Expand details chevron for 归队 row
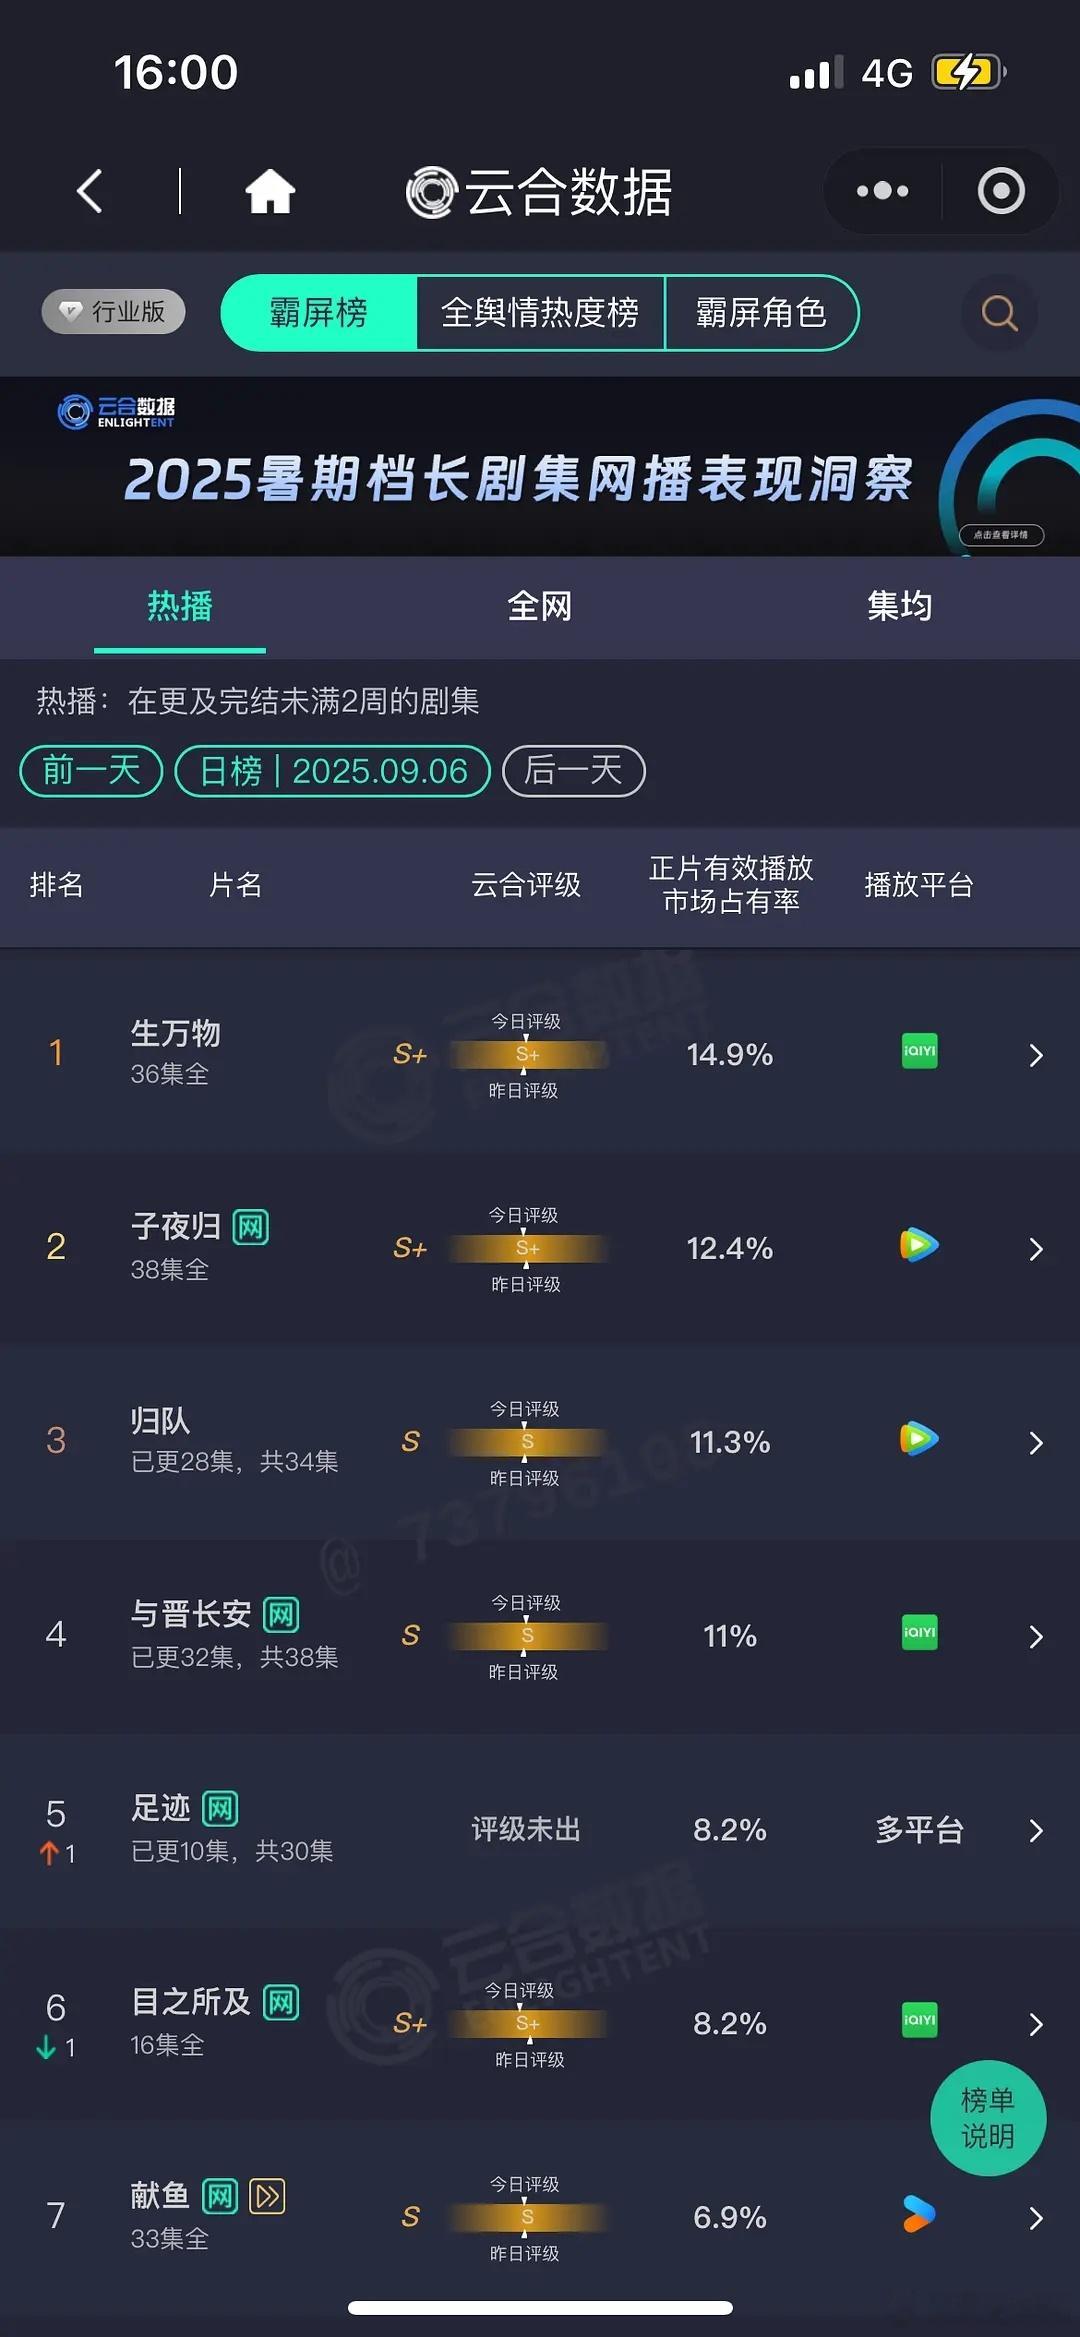 click(x=1036, y=1442)
